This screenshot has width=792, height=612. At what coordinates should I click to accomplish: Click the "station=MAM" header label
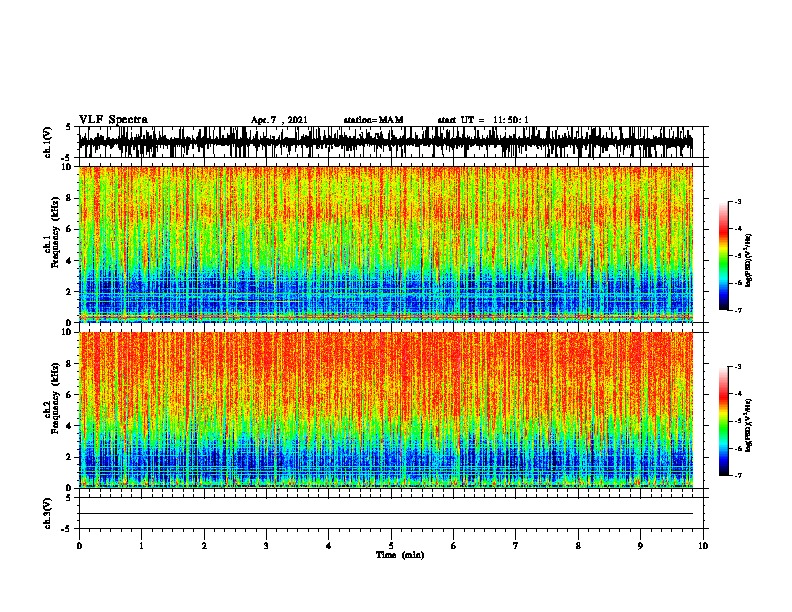[x=373, y=120]
